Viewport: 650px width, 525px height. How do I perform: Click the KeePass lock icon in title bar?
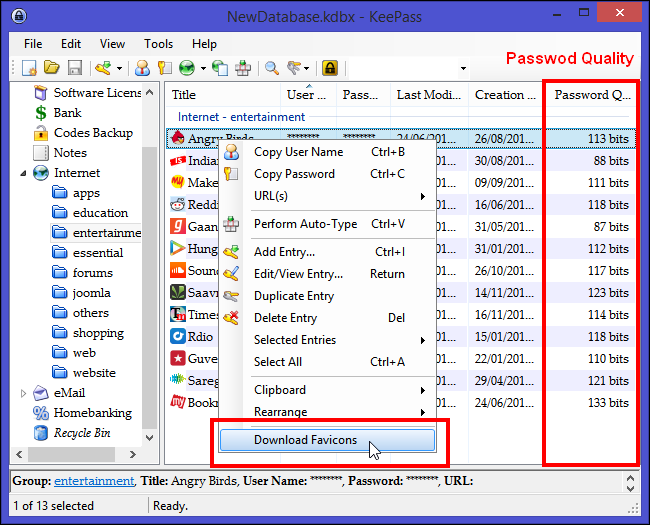pyautogui.click(x=19, y=16)
